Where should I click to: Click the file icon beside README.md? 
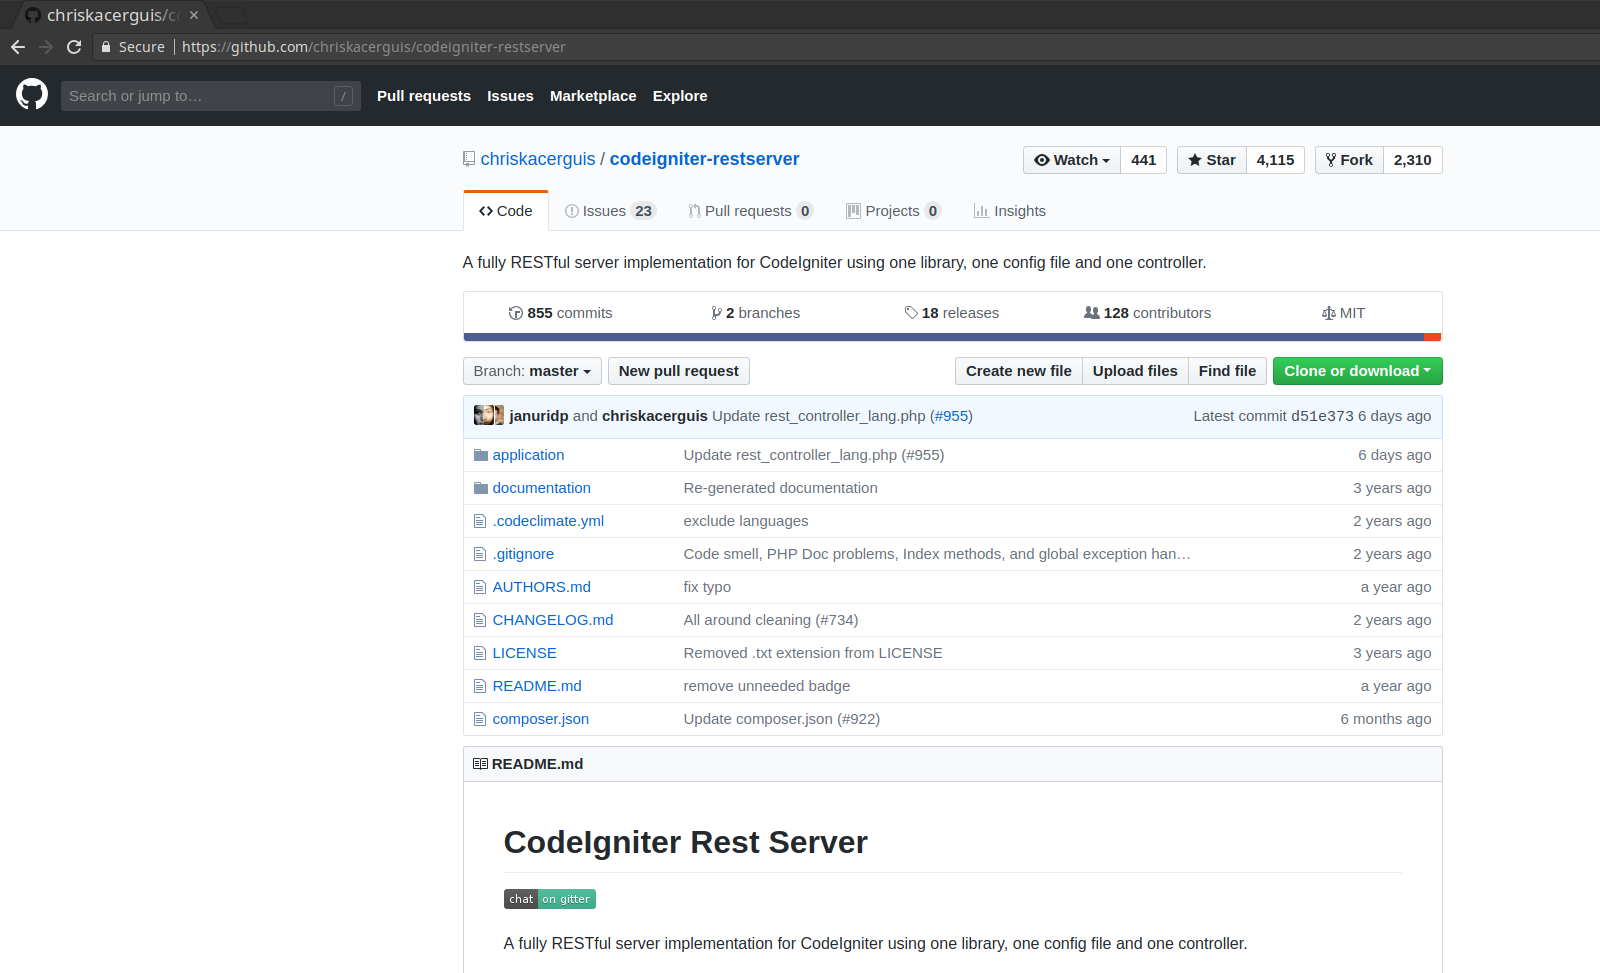click(x=480, y=686)
